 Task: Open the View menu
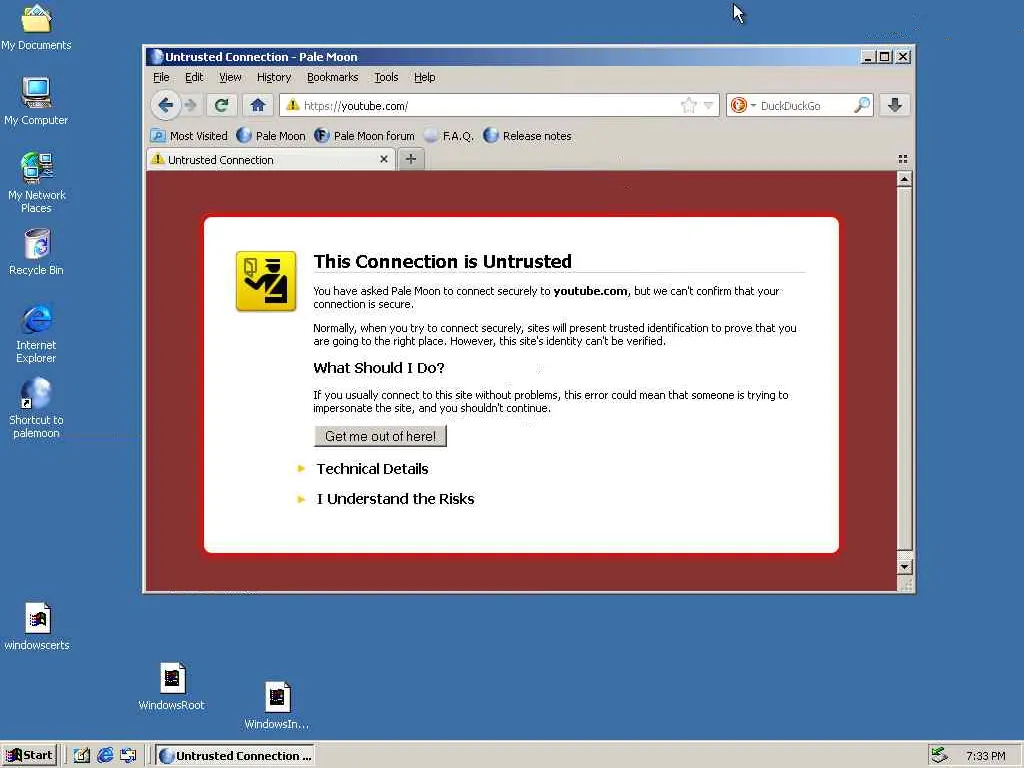click(x=230, y=77)
